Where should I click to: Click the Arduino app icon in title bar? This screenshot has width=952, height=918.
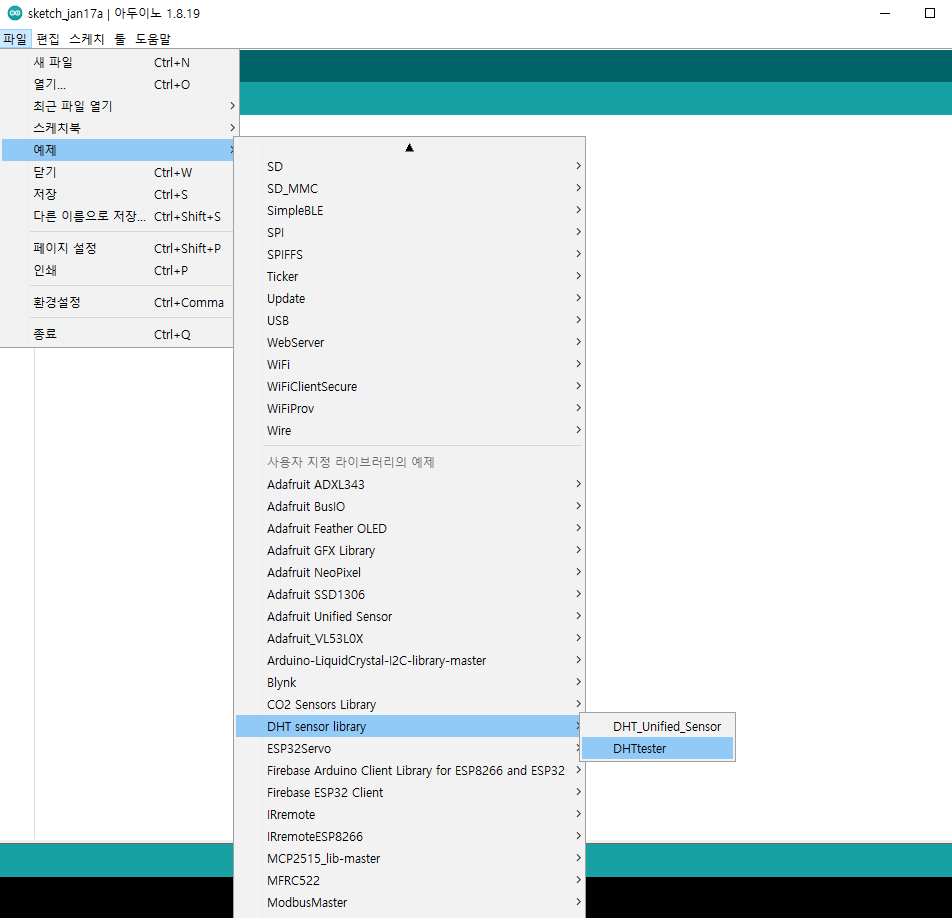[x=15, y=13]
